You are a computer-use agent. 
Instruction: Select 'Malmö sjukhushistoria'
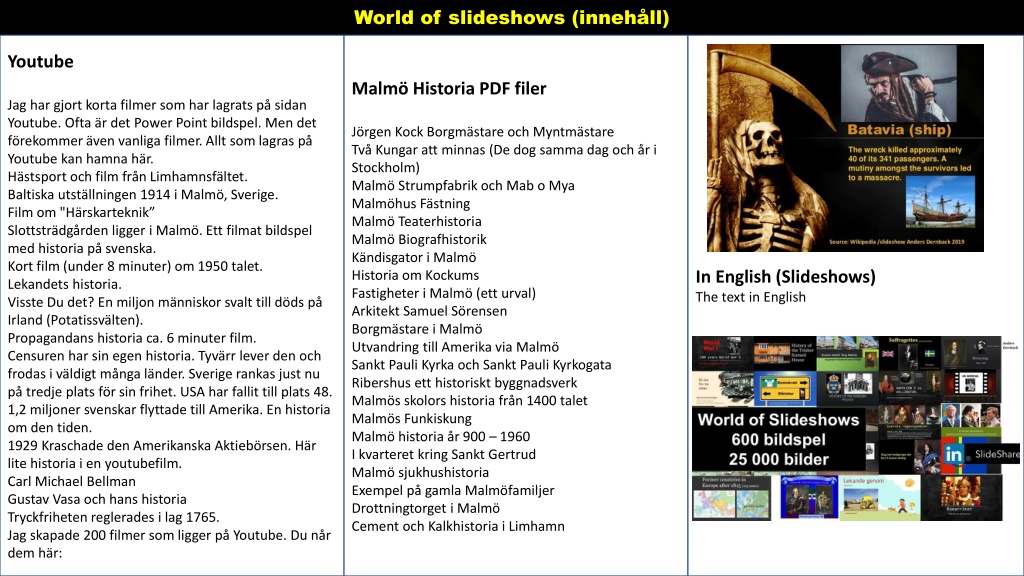point(420,472)
